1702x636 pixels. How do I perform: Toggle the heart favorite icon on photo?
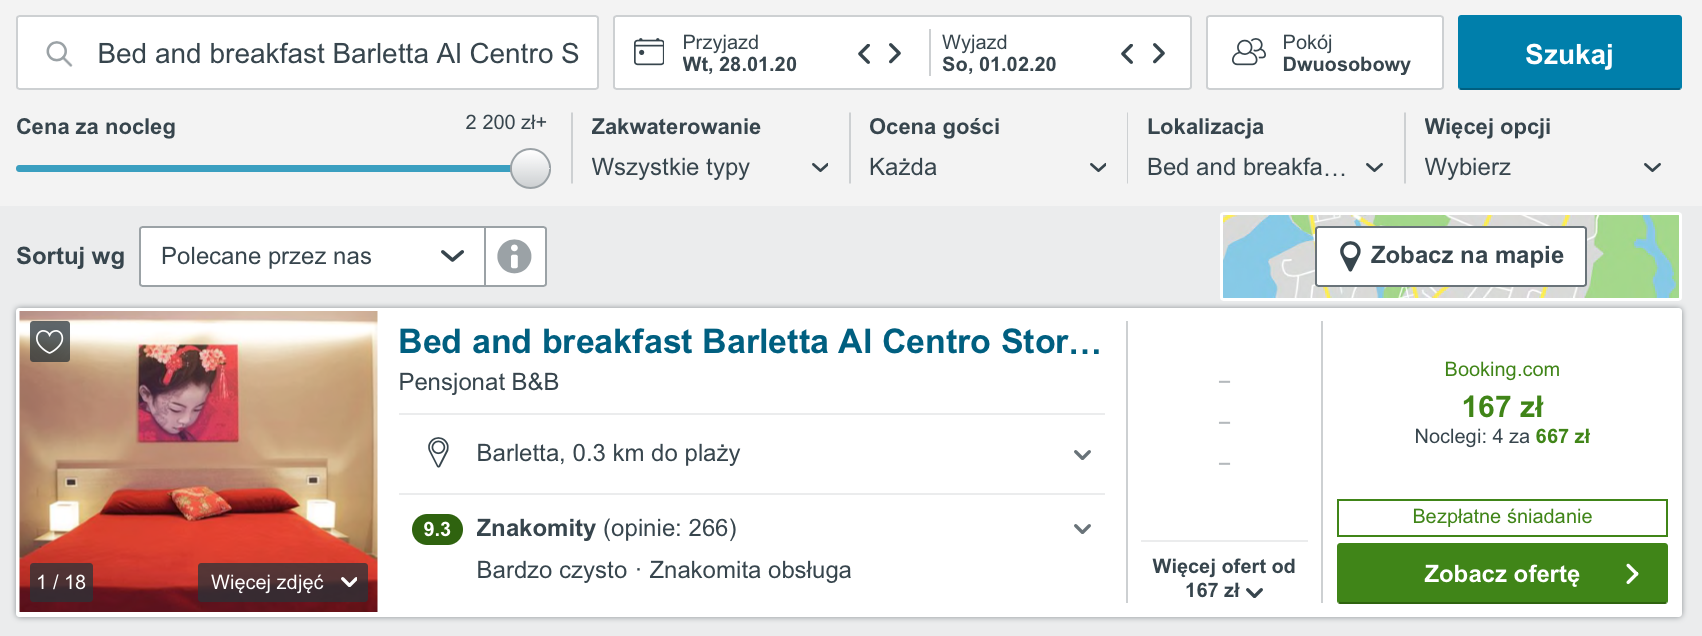[50, 342]
